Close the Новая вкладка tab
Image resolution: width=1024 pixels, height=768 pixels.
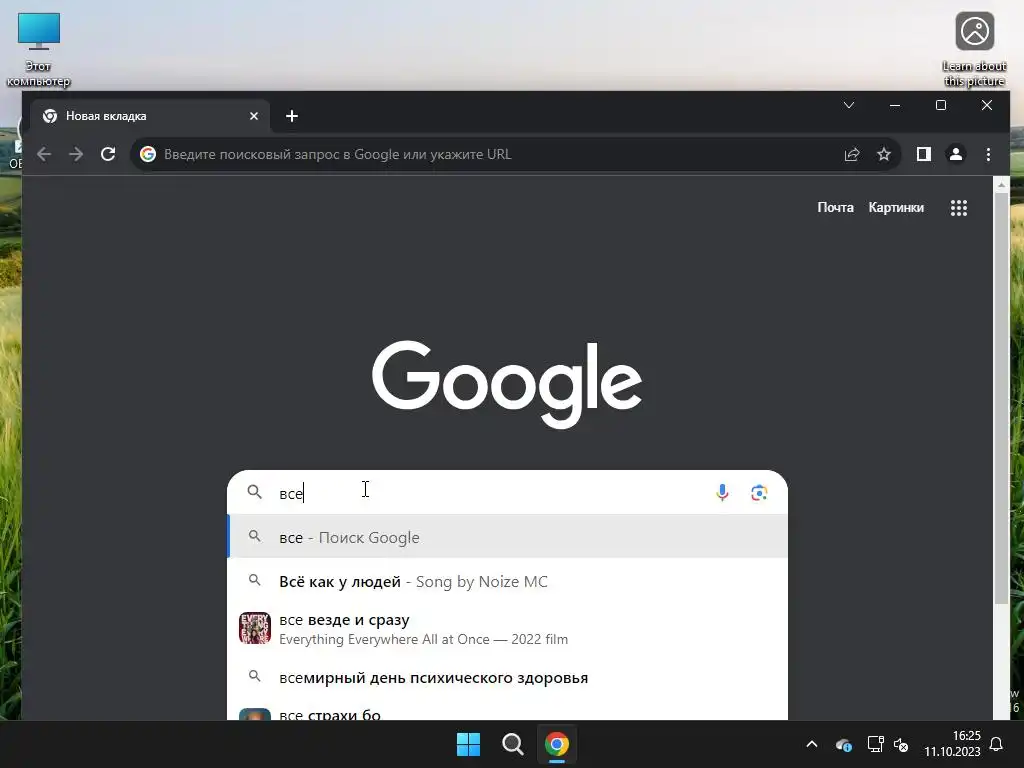tap(254, 116)
